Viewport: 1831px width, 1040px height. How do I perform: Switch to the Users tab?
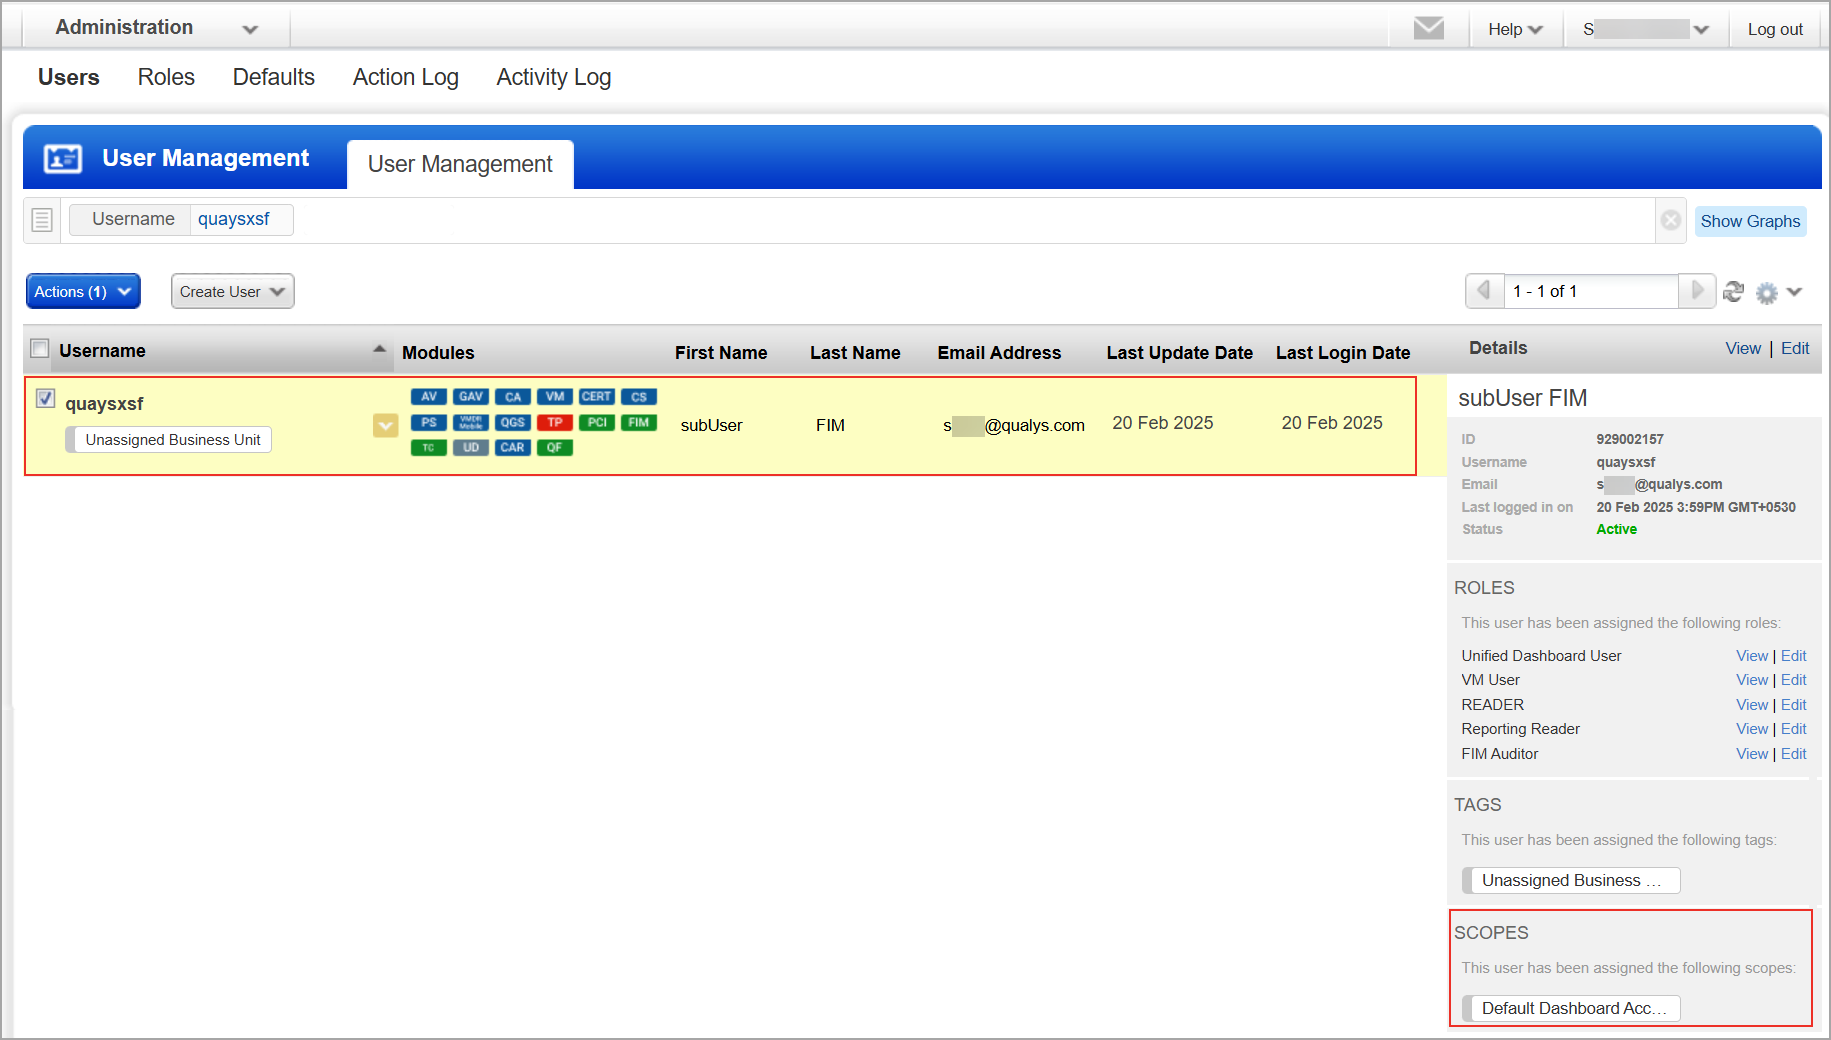pyautogui.click(x=69, y=77)
